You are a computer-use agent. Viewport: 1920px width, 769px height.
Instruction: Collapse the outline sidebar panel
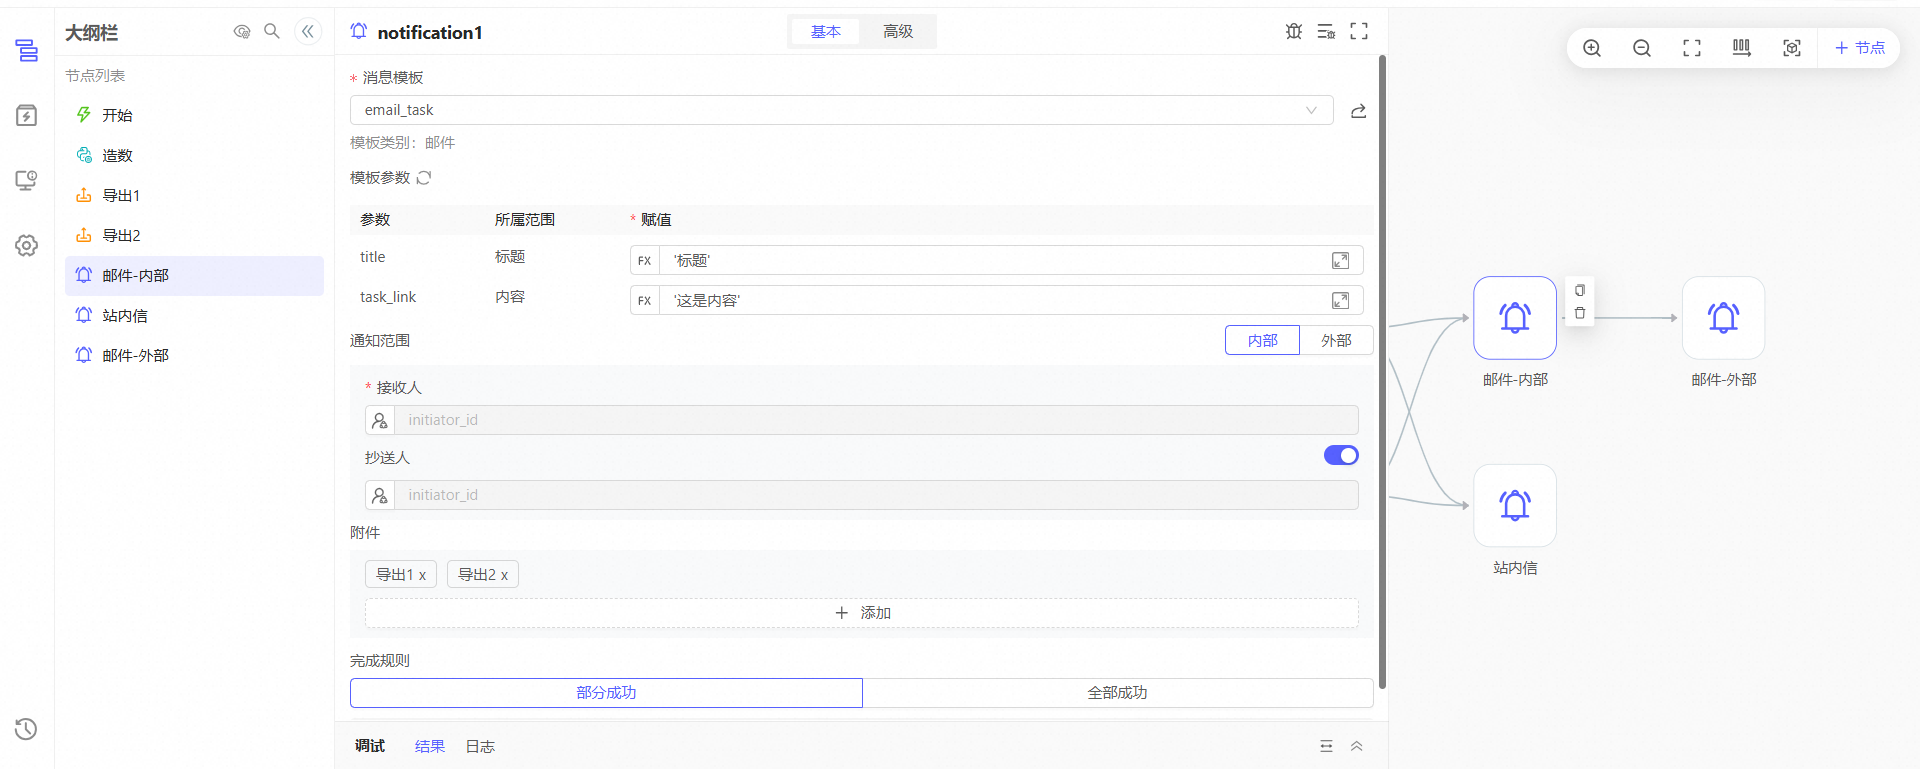point(308,31)
